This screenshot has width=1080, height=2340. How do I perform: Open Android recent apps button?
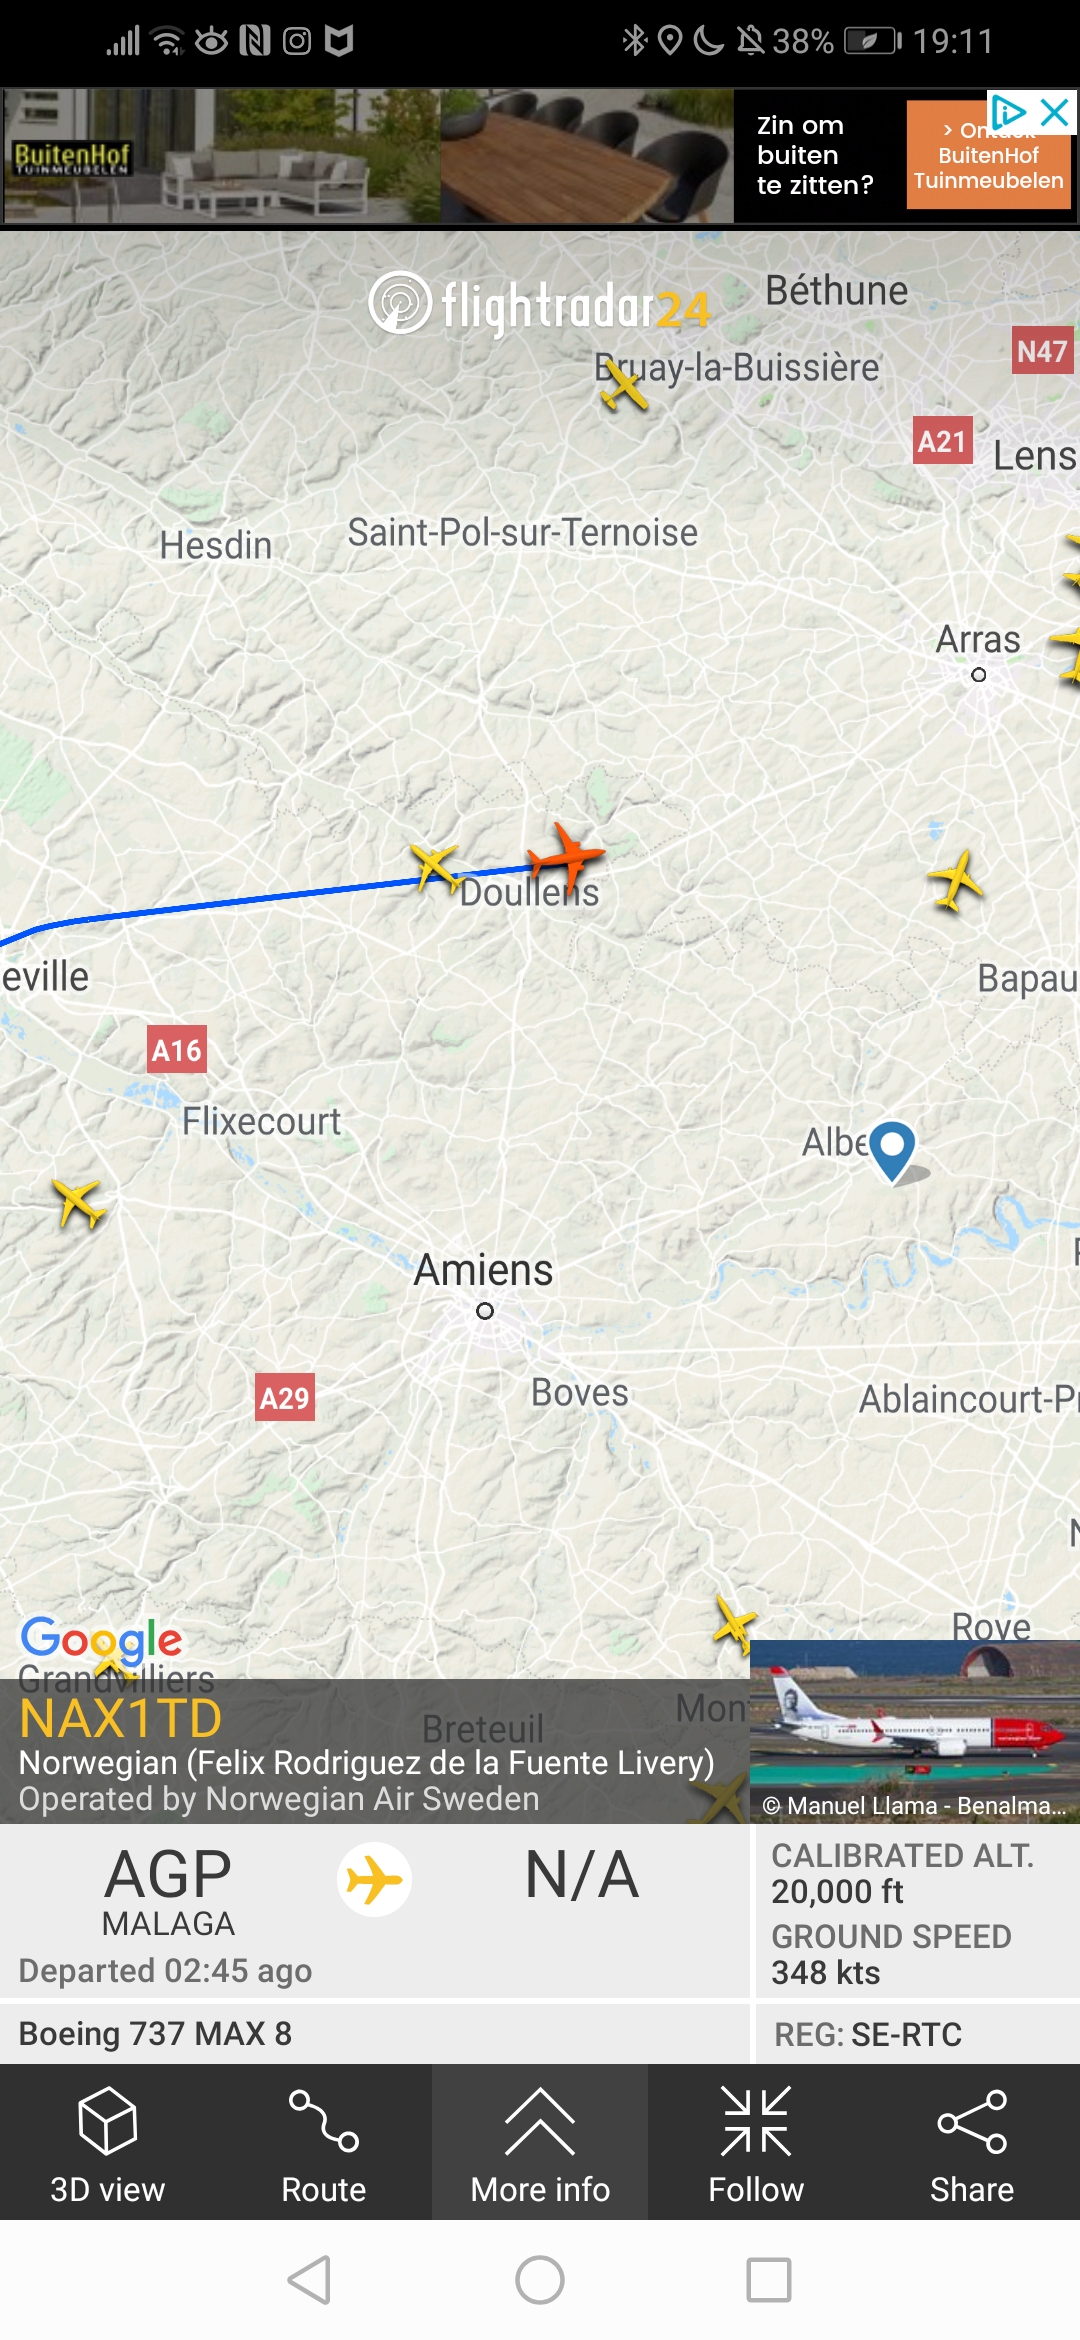(769, 2280)
